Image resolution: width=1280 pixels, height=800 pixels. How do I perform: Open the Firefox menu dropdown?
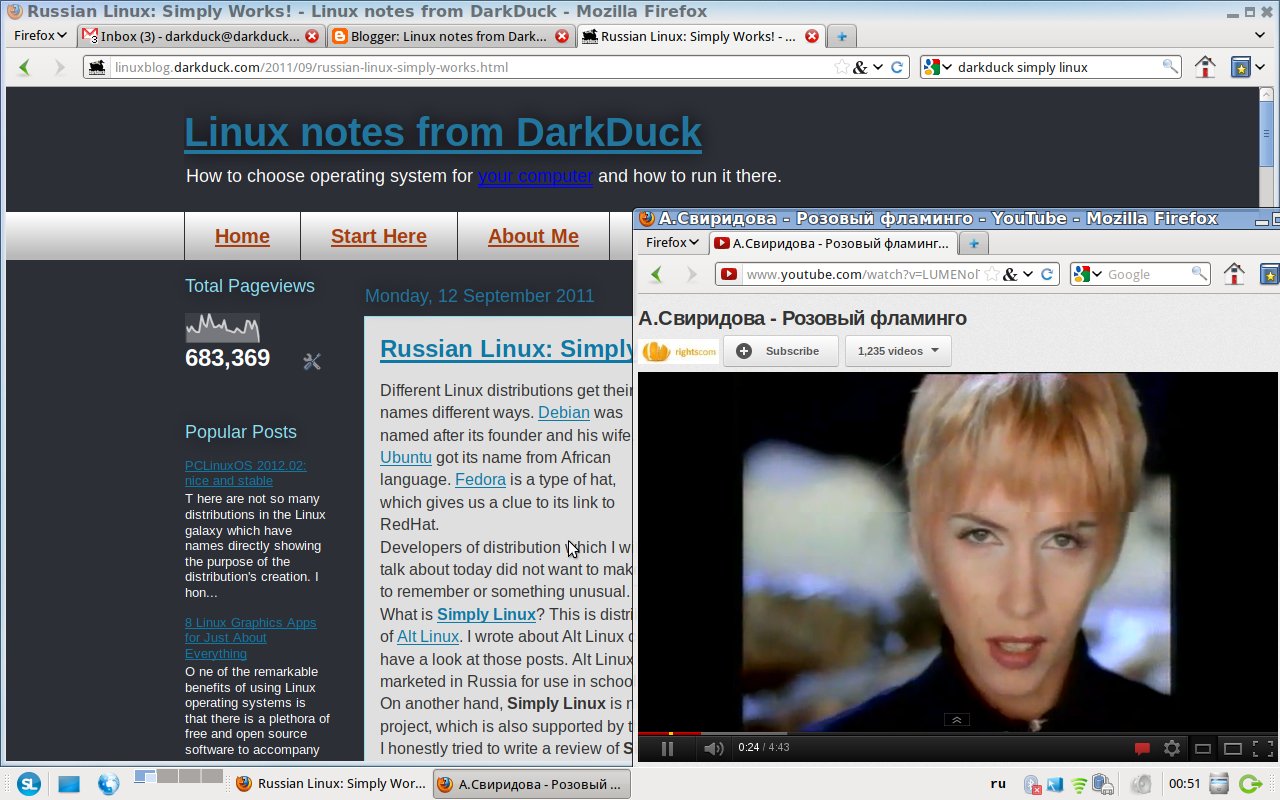pos(38,35)
